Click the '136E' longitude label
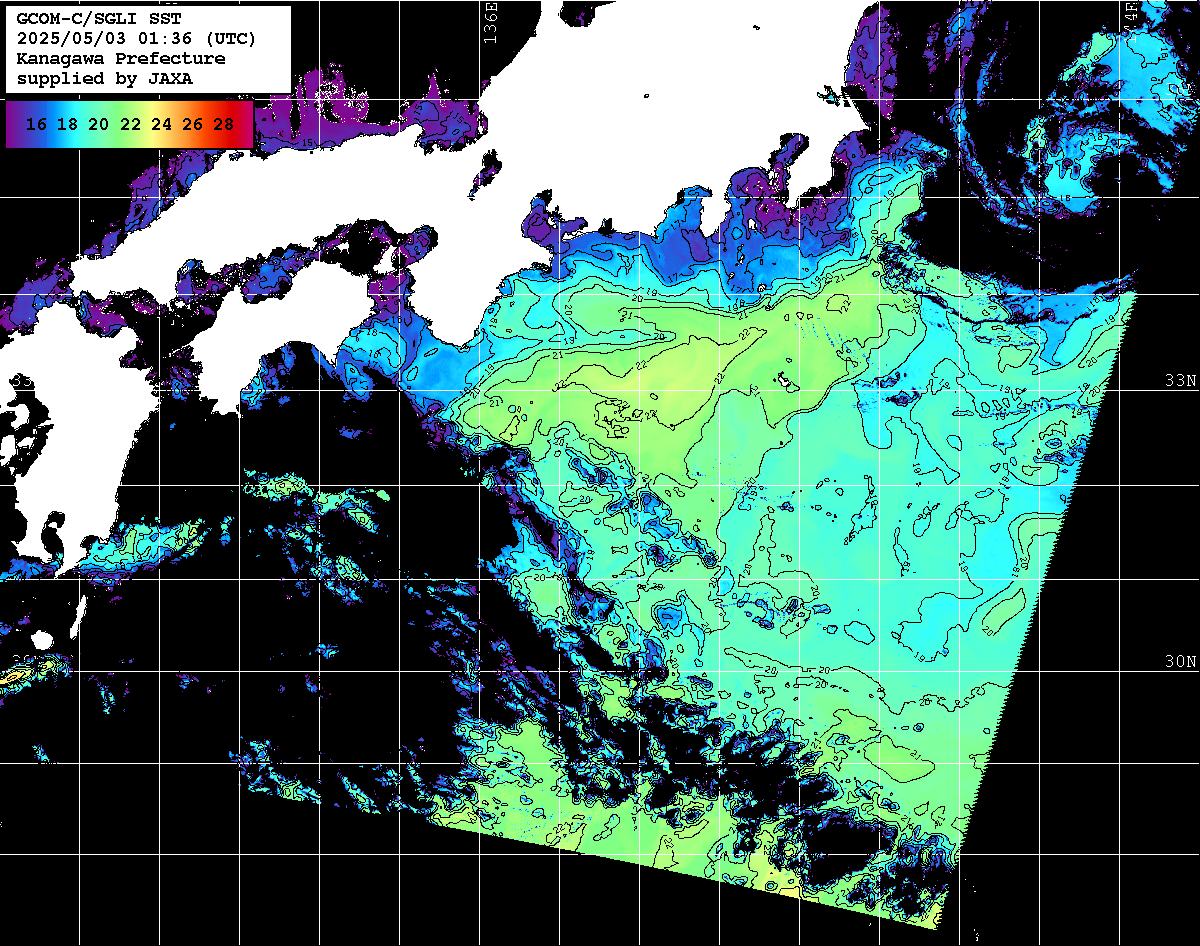Image resolution: width=1200 pixels, height=946 pixels. click(490, 22)
